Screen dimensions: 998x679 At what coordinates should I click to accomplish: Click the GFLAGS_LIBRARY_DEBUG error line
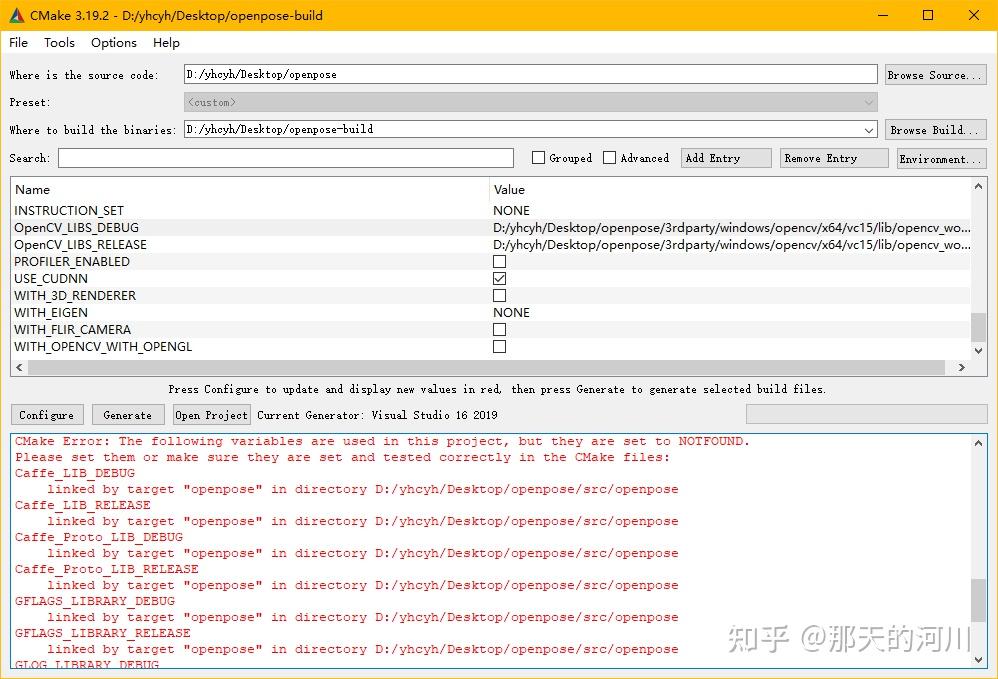95,601
